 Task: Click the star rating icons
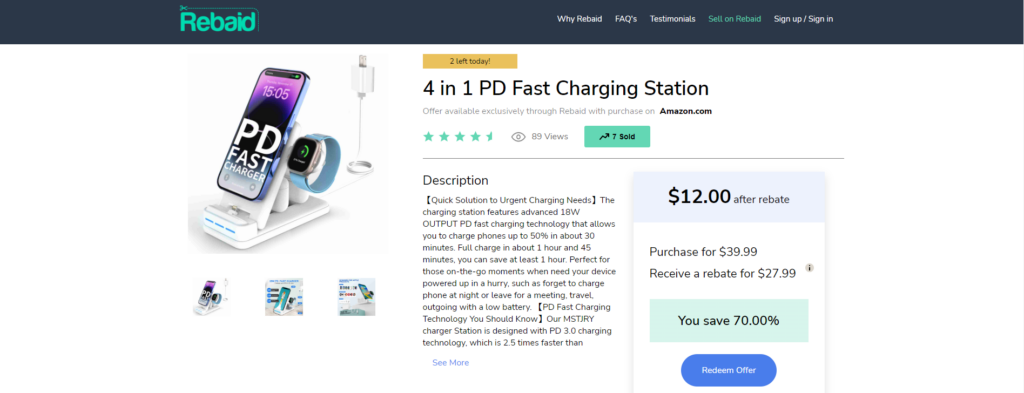point(459,136)
